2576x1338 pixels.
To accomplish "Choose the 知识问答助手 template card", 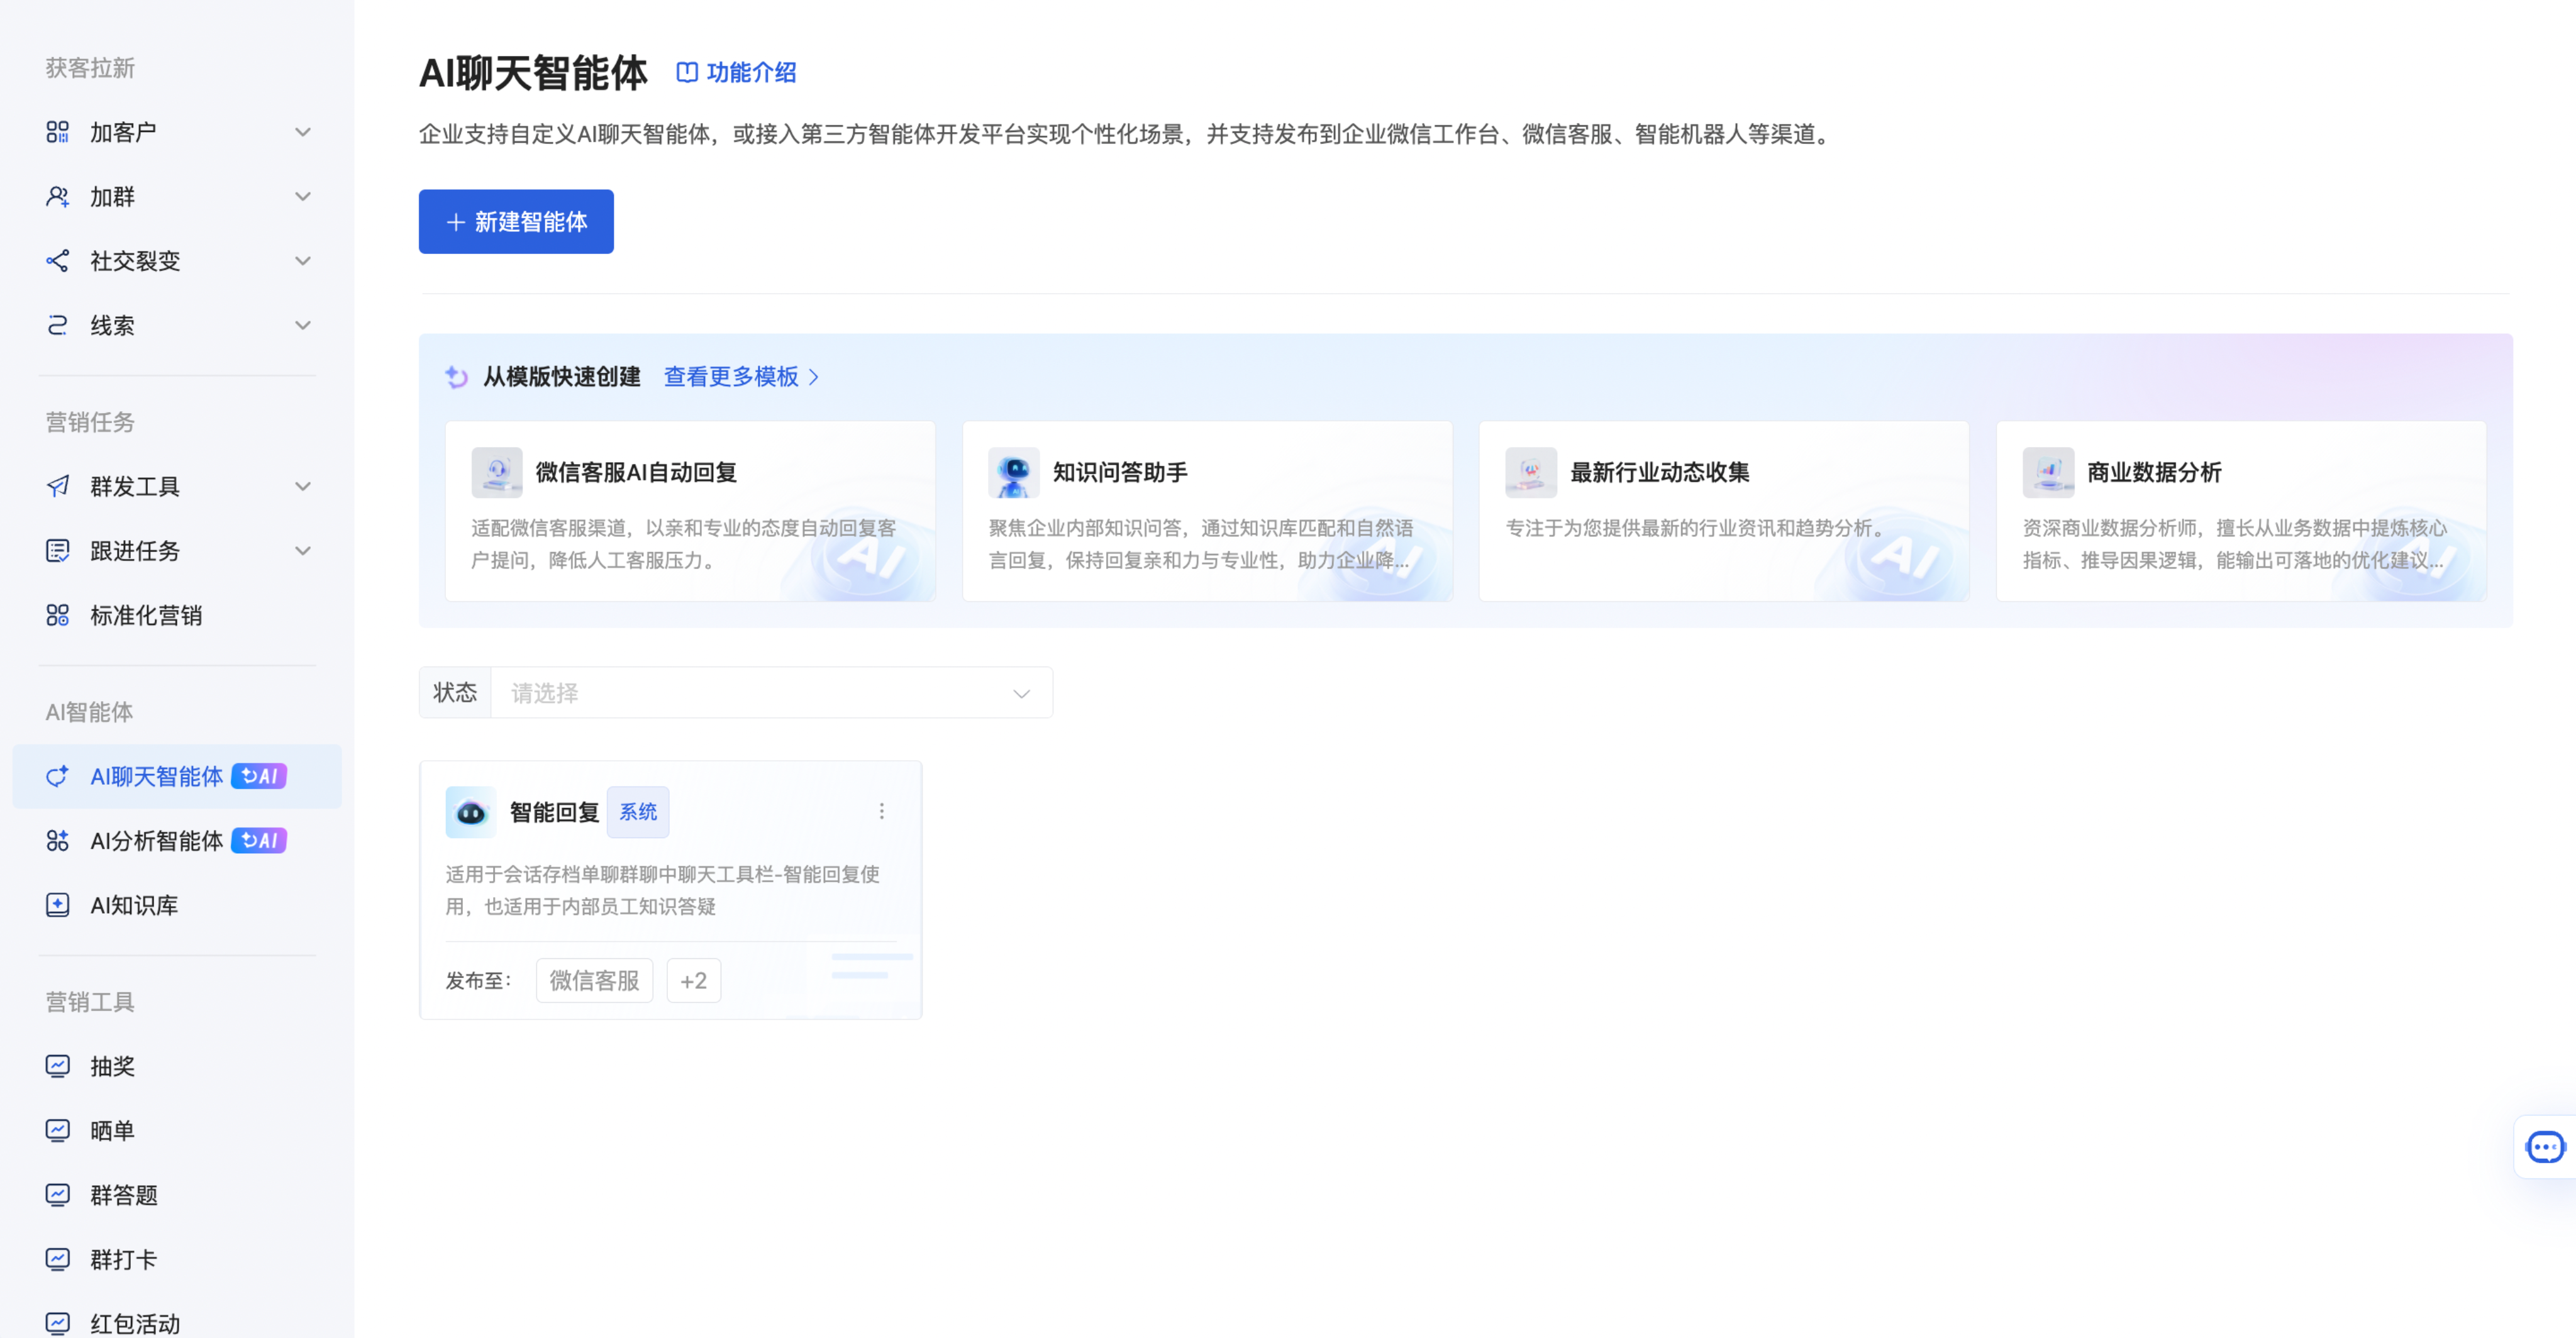I will coord(1207,511).
